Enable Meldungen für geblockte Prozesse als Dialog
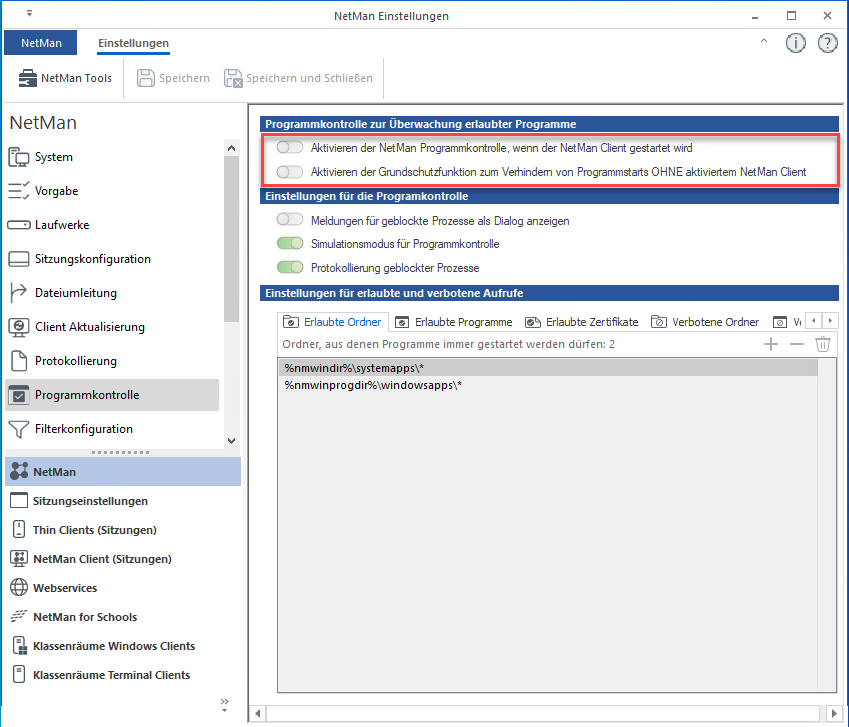 tap(290, 219)
